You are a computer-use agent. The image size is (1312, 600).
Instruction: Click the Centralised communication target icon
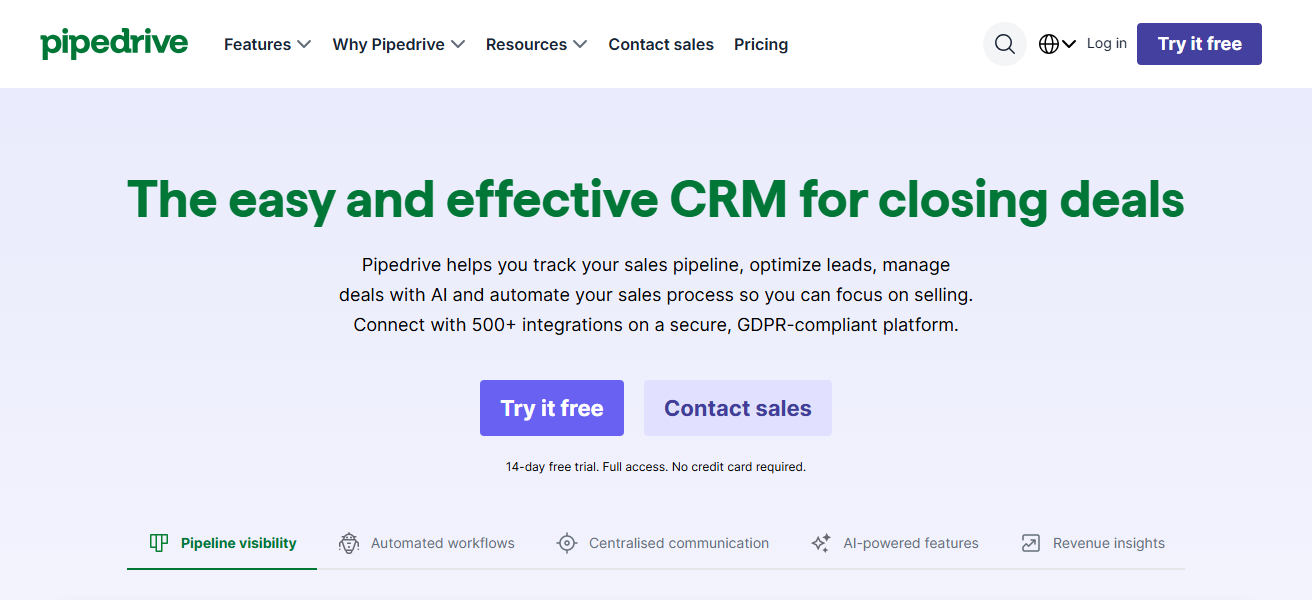click(567, 543)
